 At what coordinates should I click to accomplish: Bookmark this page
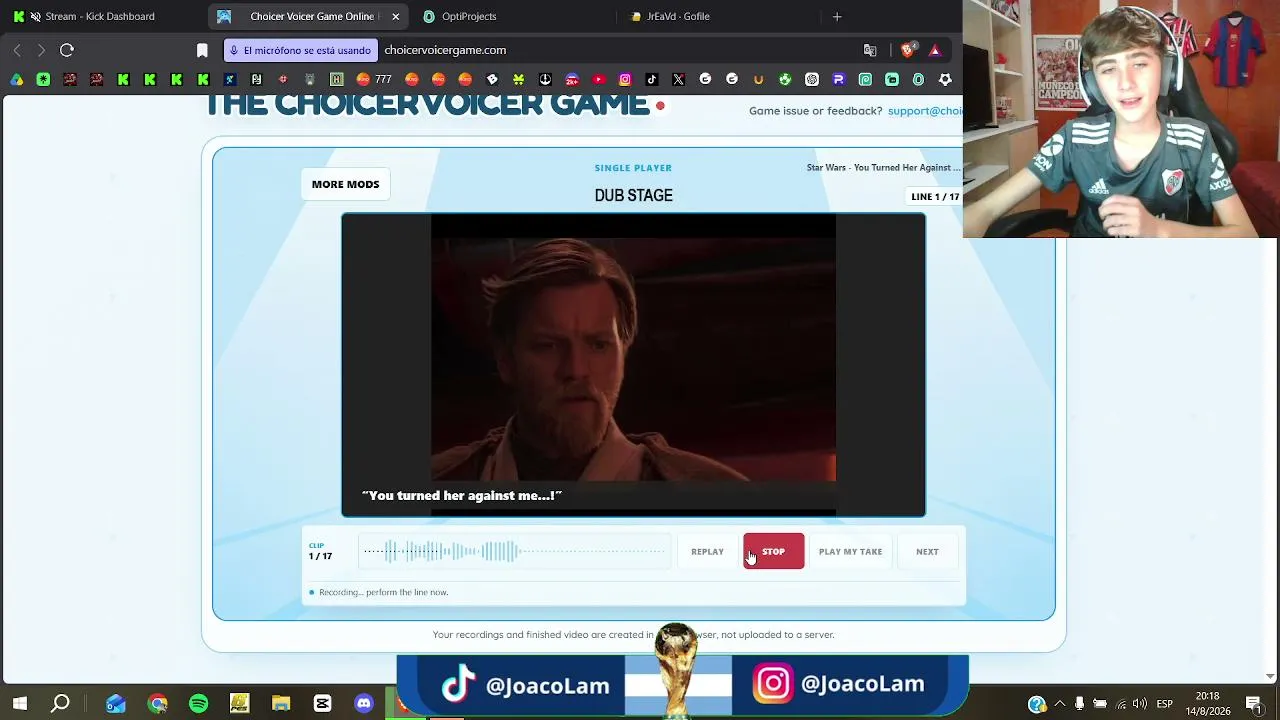(202, 50)
